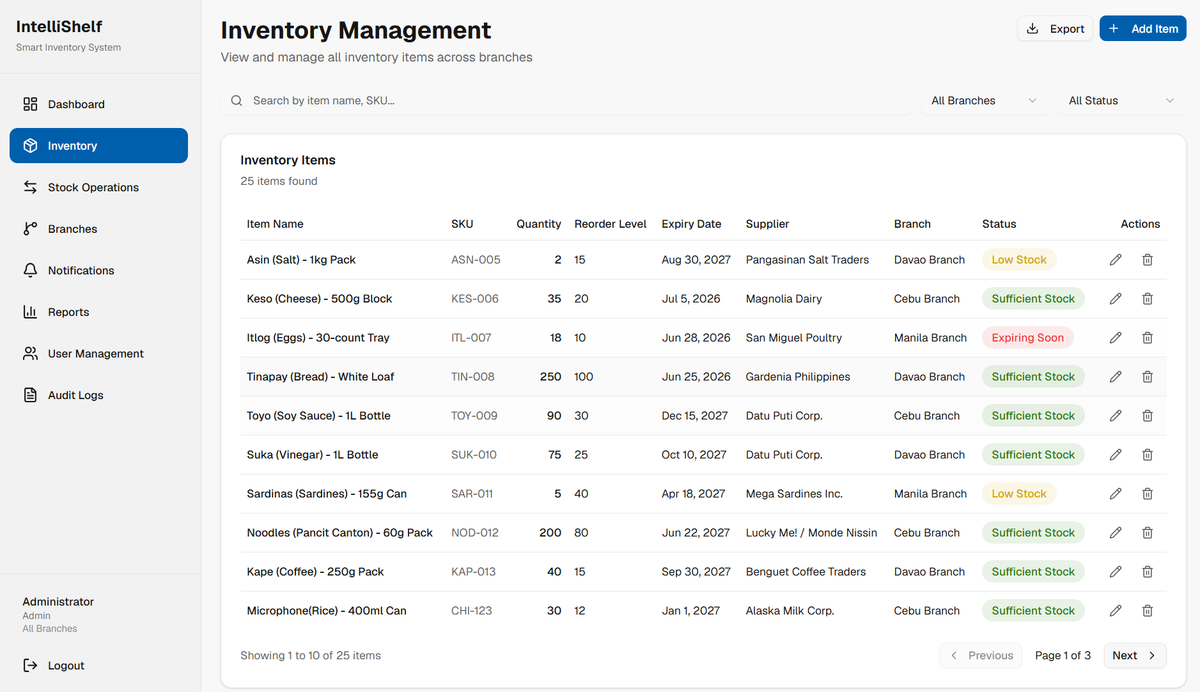
Task: Edit Toyo (Soy Sauce) with pencil icon
Action: [1116, 416]
